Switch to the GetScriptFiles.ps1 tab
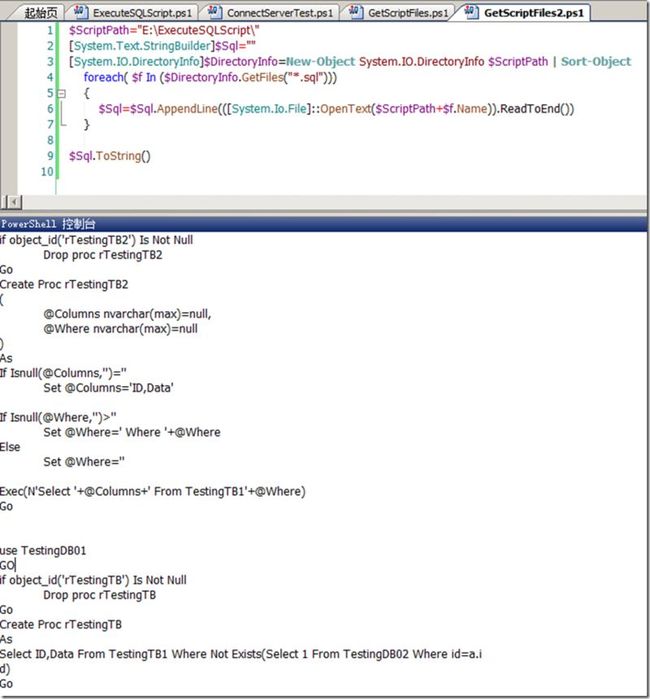Screen dimensions: 650x699 (407, 13)
